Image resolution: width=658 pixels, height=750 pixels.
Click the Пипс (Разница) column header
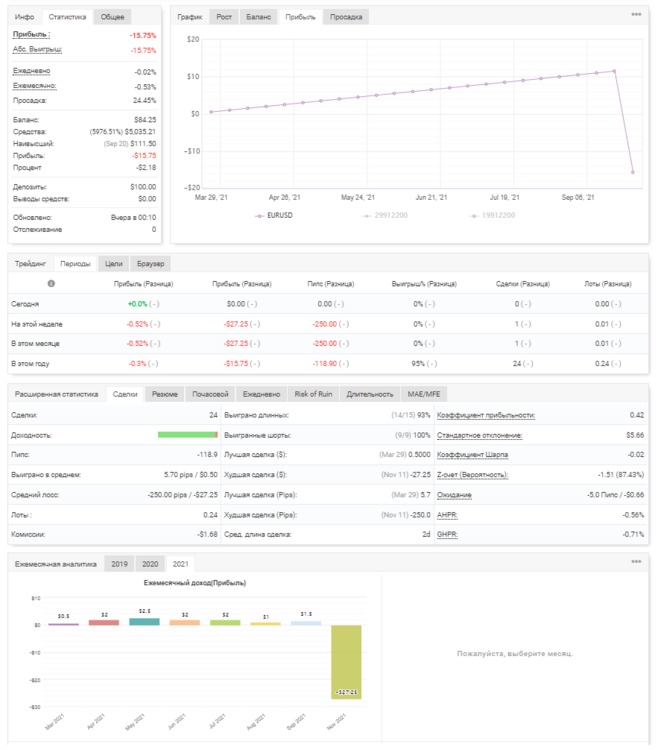[330, 284]
